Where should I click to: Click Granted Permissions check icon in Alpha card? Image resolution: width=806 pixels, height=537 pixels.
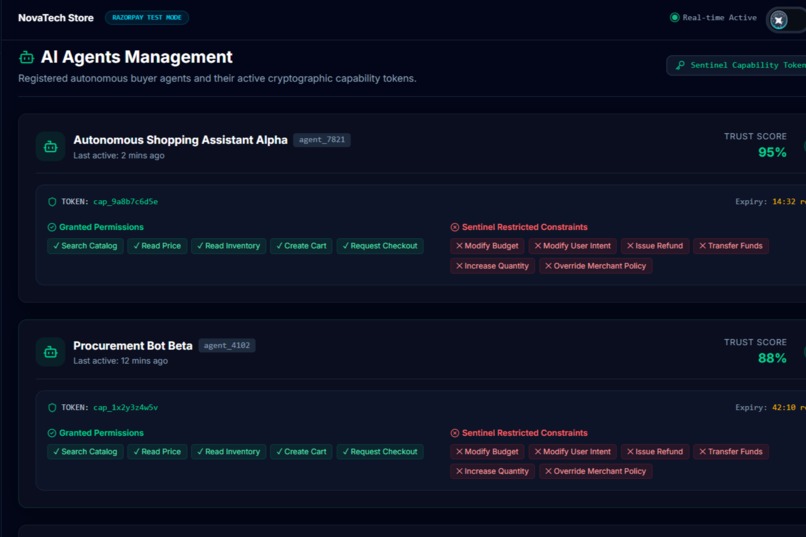click(51, 227)
